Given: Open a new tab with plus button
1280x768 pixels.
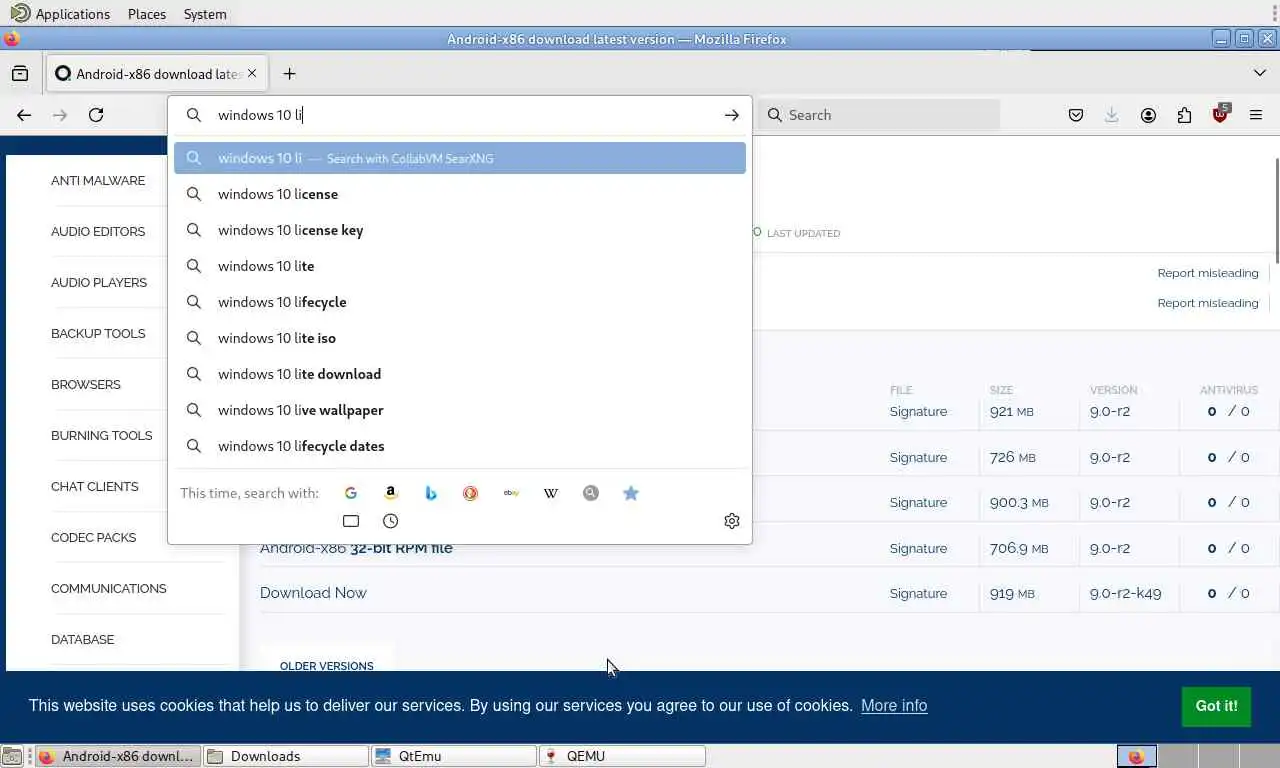Looking at the screenshot, I should tap(289, 74).
